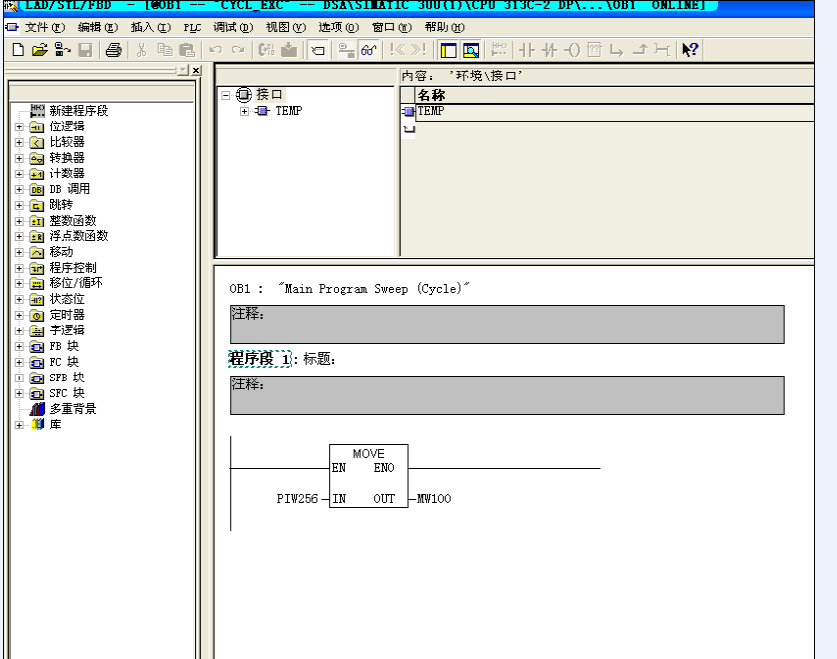Viewport: 837px width, 659px height.
Task: Toggle the Details view icon
Action: tap(471, 50)
